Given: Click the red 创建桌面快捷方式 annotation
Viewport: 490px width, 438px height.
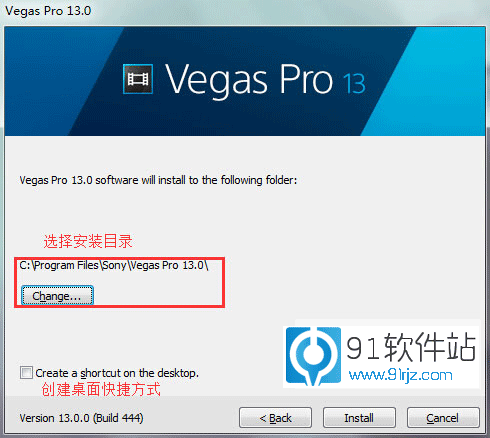Looking at the screenshot, I should [x=101, y=389].
